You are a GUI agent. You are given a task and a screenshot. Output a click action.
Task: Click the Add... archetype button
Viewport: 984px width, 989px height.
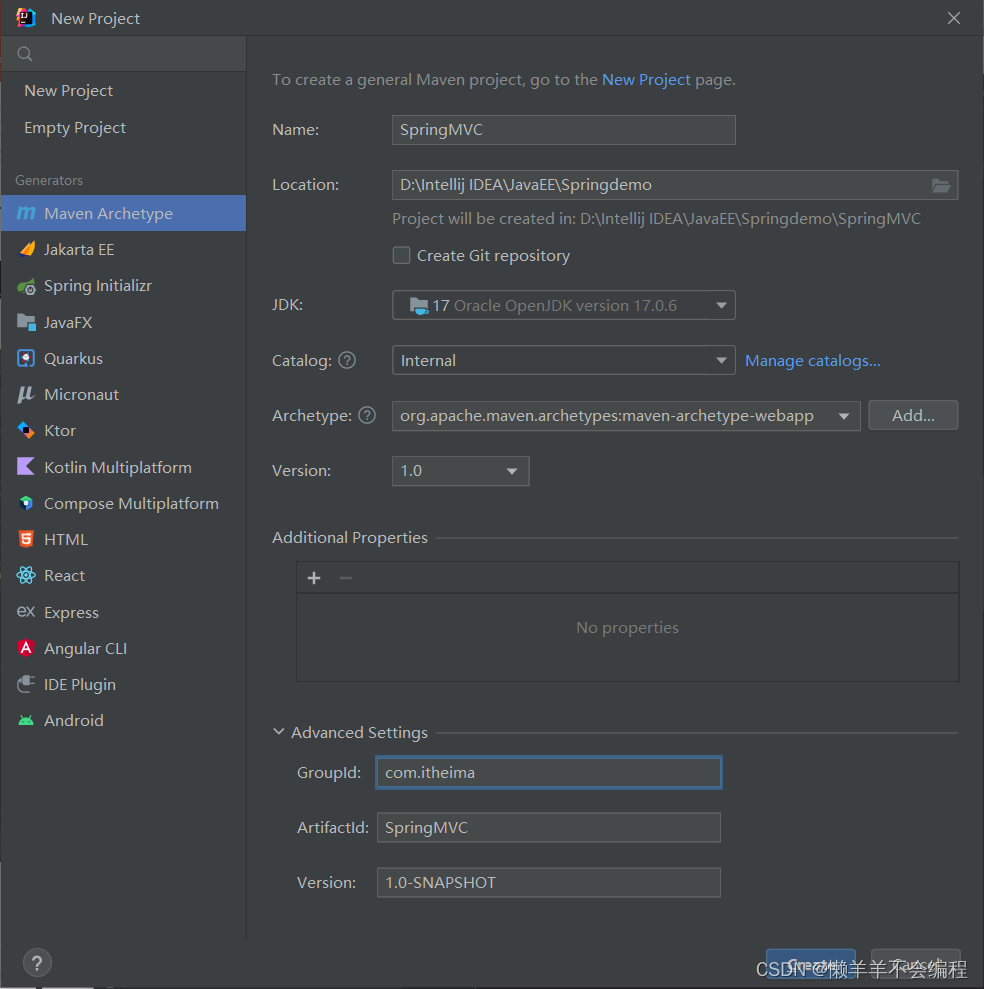913,415
